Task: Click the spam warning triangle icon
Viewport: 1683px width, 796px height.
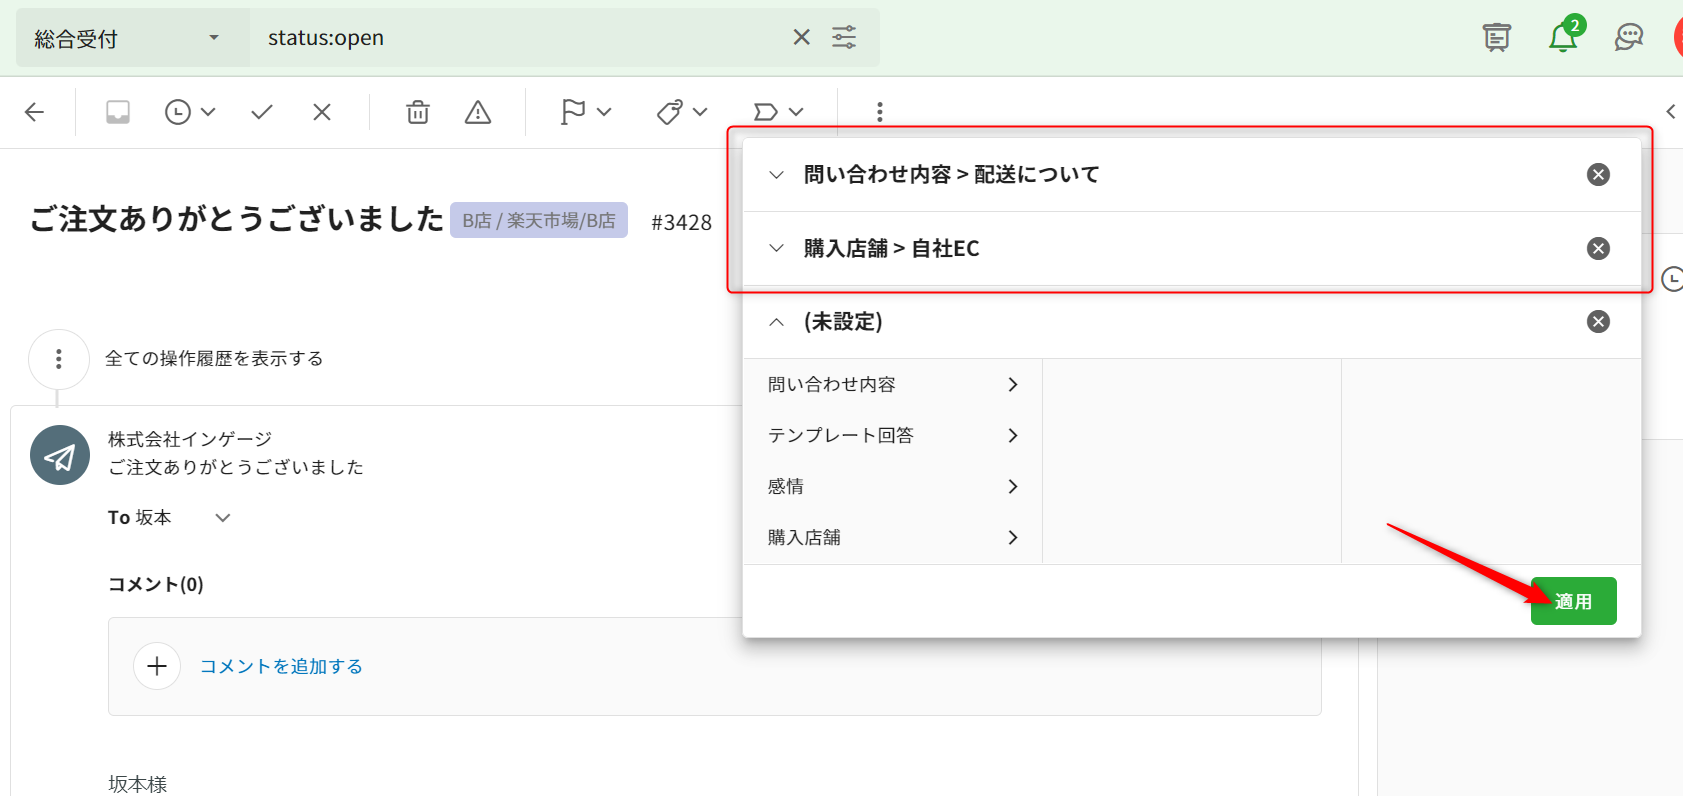Action: [x=478, y=112]
